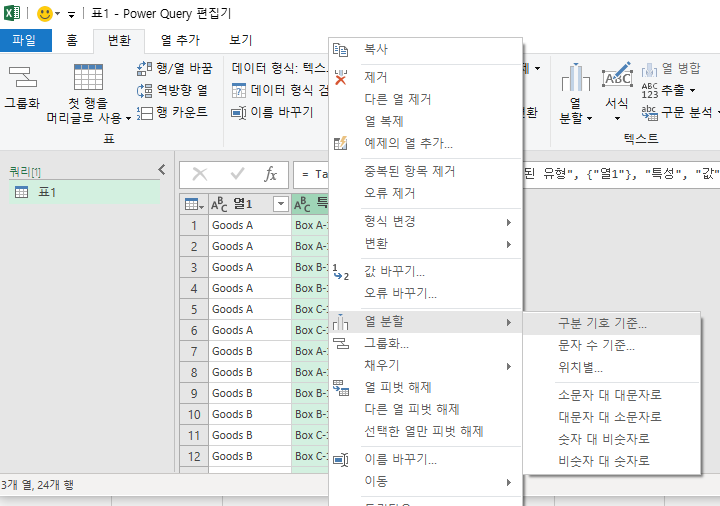Click ribbon 이름 바꾸기 button
Viewport: 720px width, 506px height.
click(x=272, y=112)
